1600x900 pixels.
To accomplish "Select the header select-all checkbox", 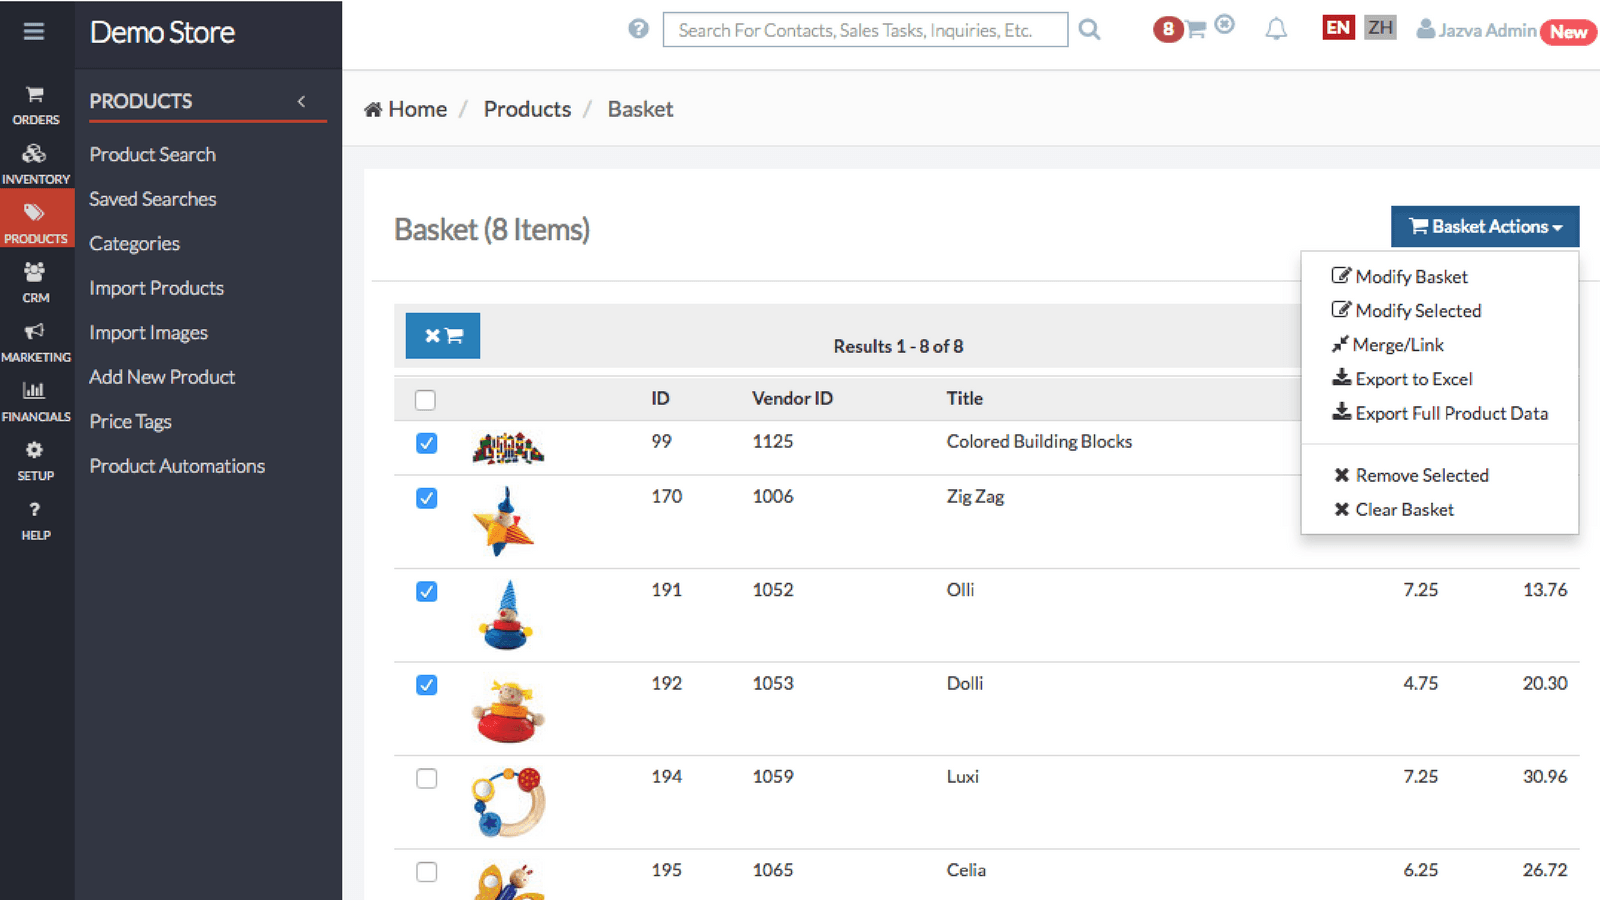I will [425, 399].
